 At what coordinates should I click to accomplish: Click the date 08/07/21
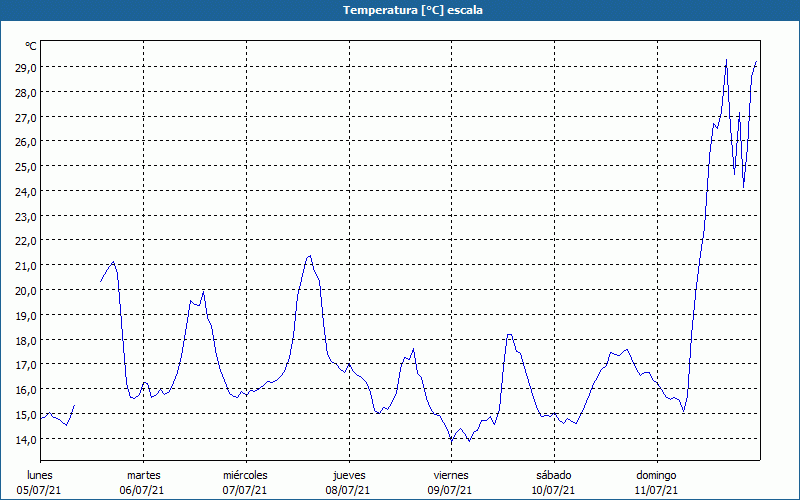coord(348,490)
